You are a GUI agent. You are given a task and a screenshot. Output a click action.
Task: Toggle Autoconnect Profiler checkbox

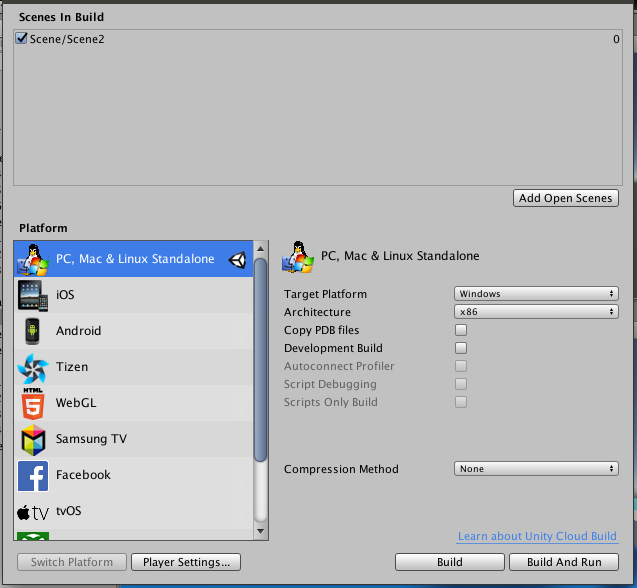[461, 366]
